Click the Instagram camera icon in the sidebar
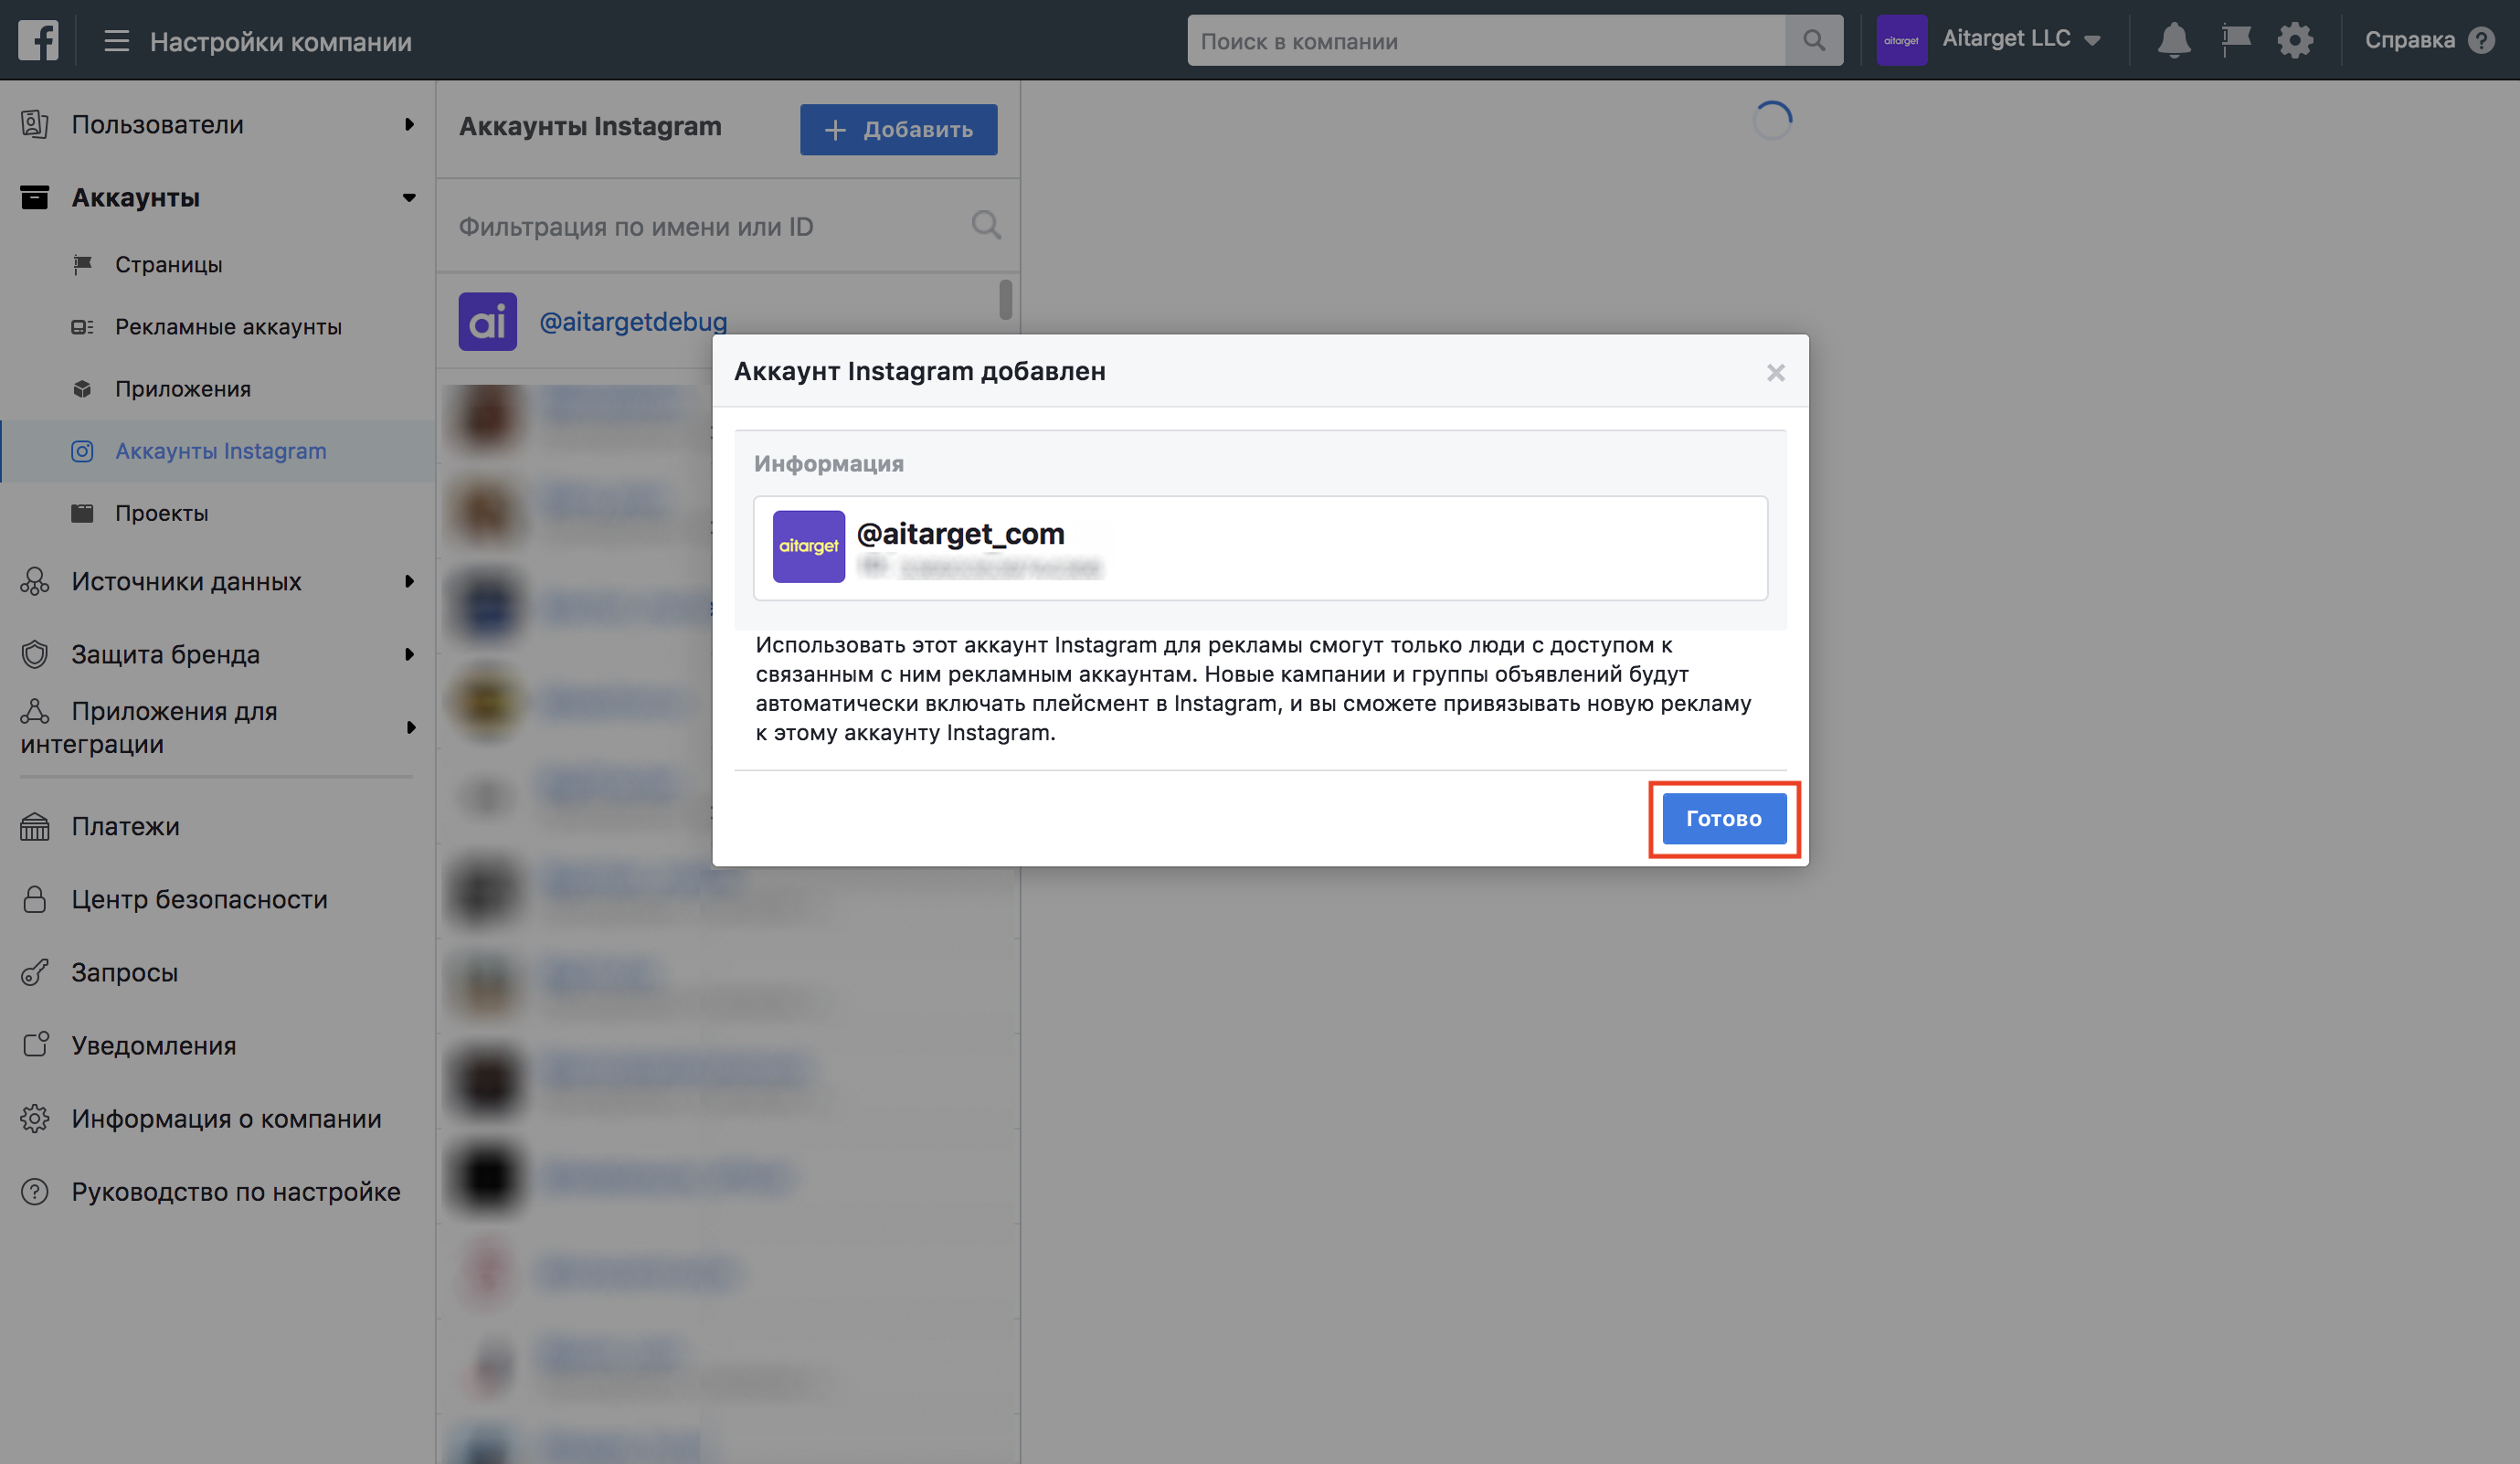 83,451
